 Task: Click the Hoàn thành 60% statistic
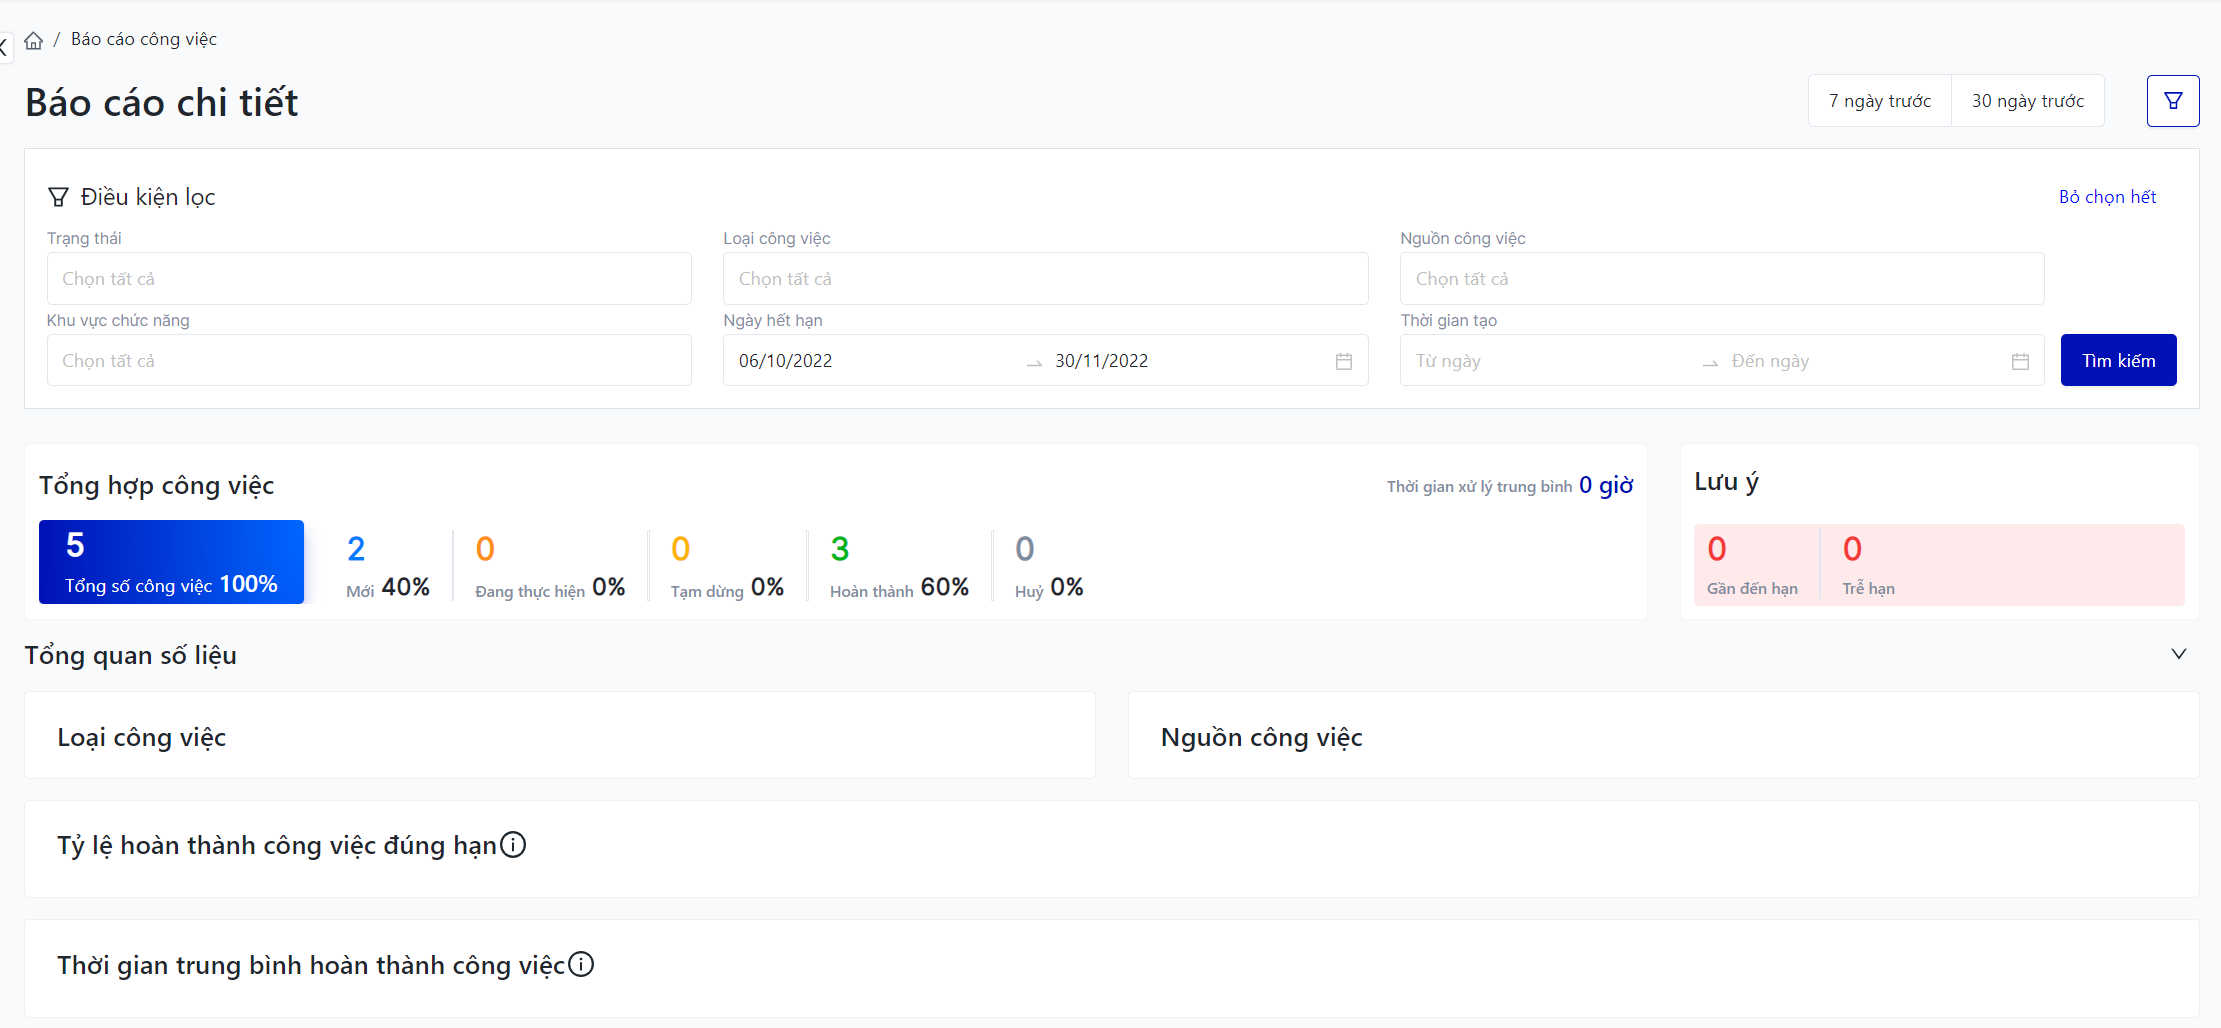click(x=898, y=566)
